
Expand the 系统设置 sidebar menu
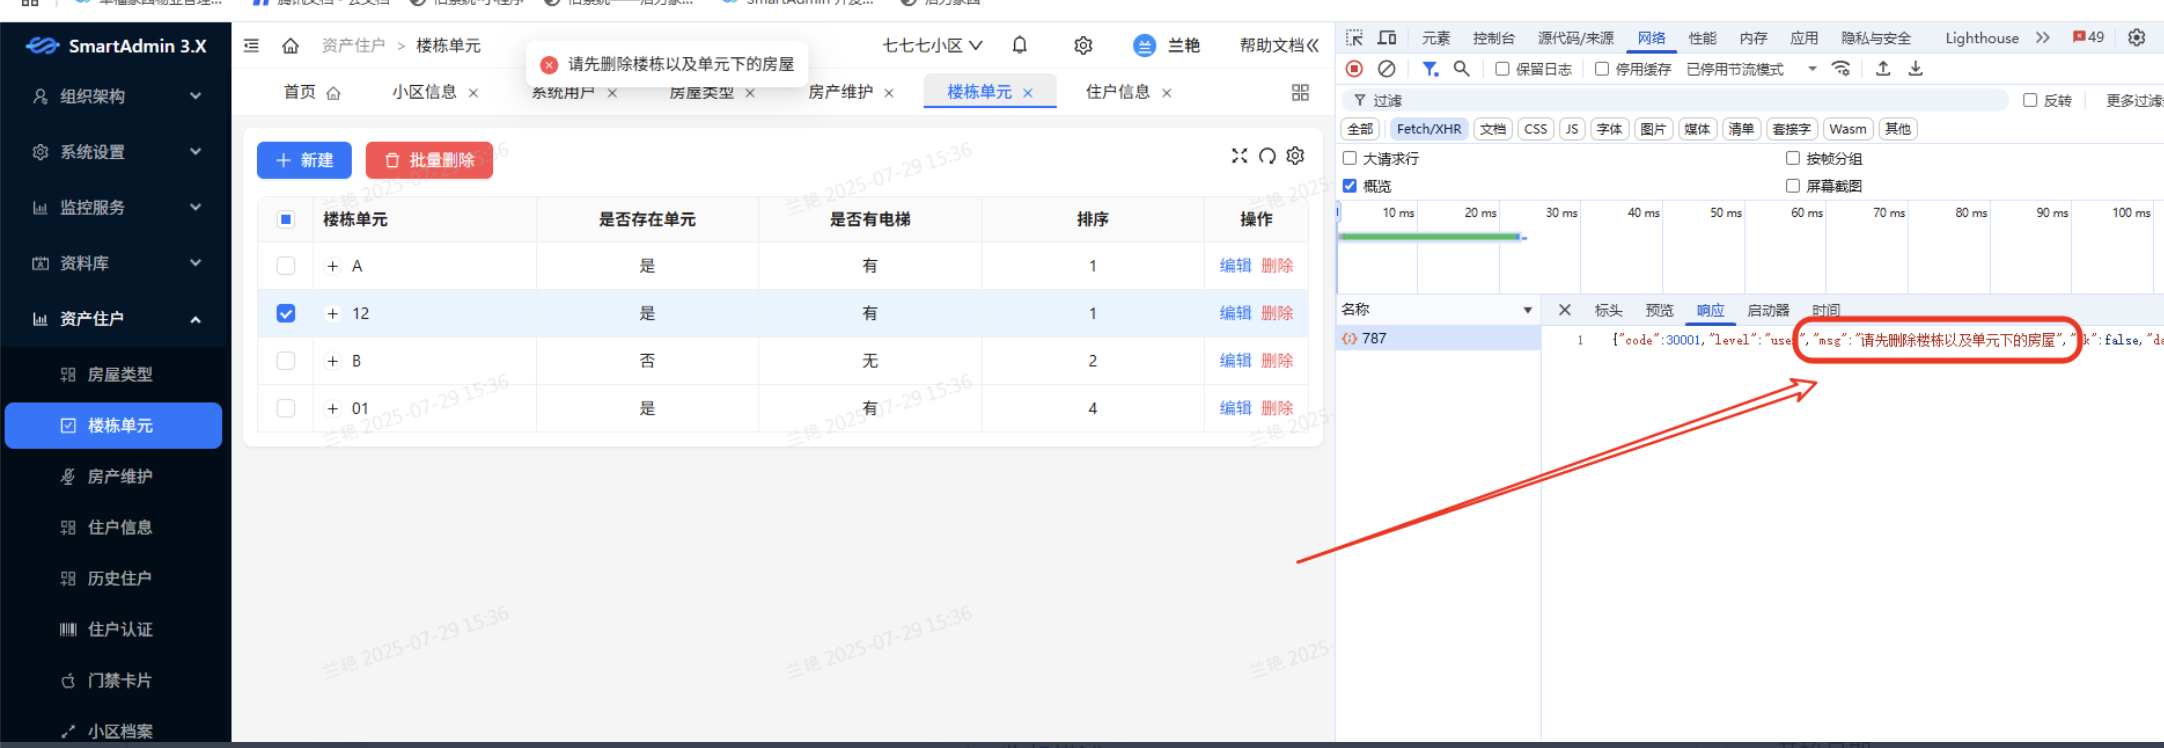[116, 152]
